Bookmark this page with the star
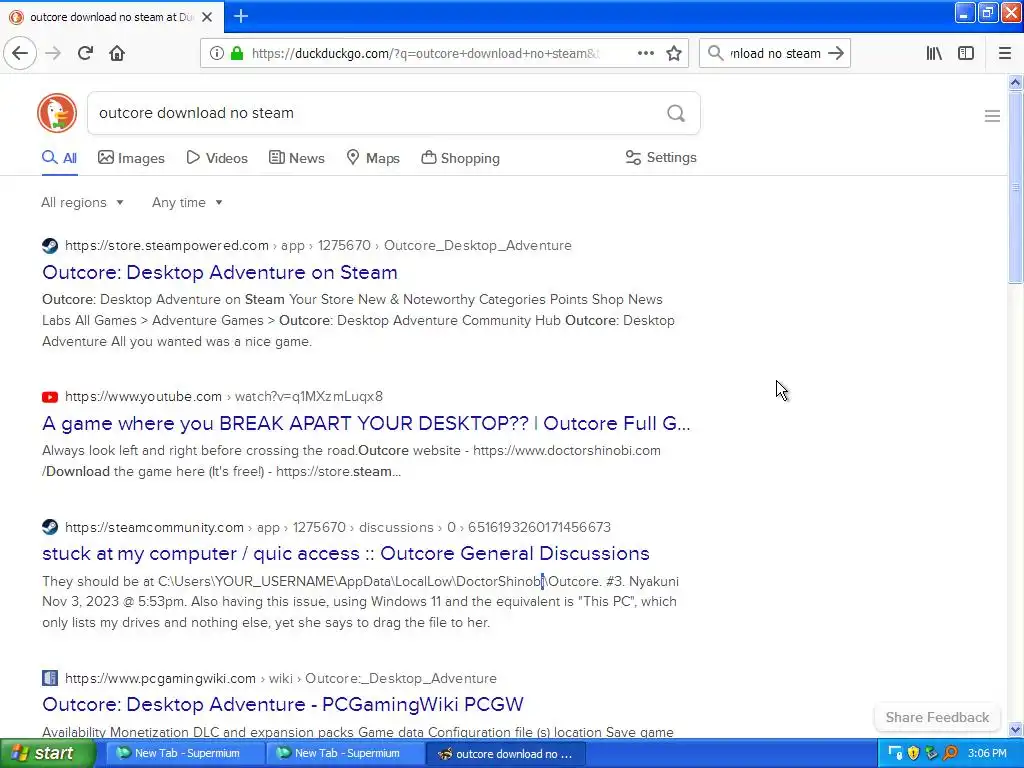The image size is (1024, 768). pyautogui.click(x=674, y=53)
